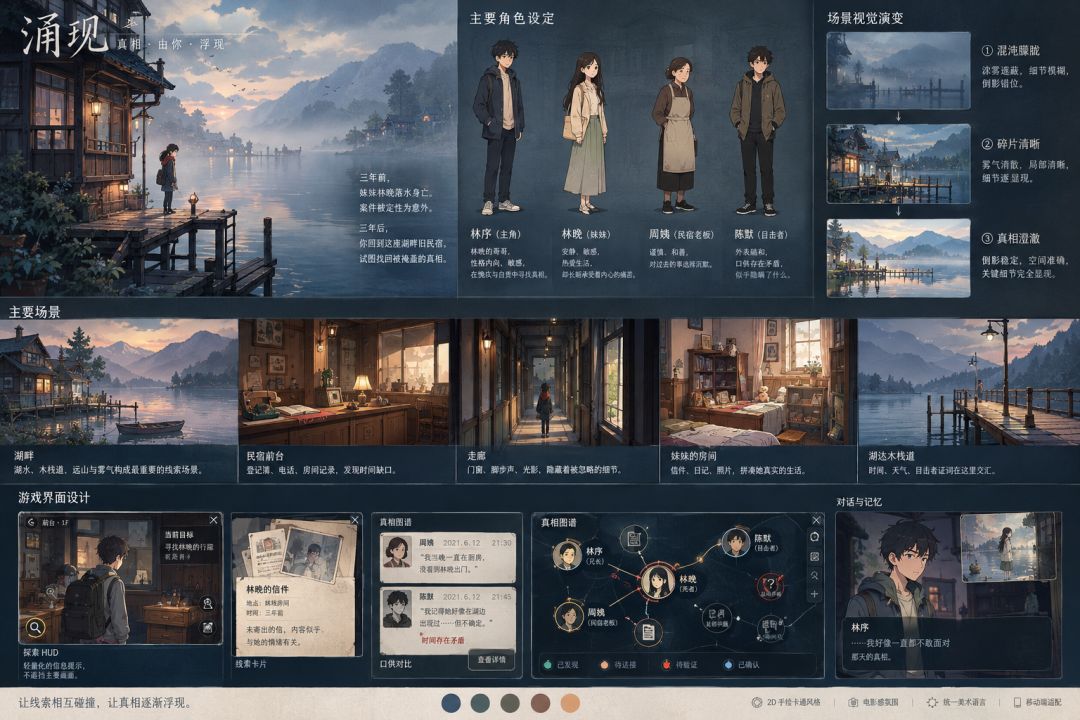Click the phone icon beside 移动端适配
Viewport: 1080px width, 720px height.
point(1017,702)
